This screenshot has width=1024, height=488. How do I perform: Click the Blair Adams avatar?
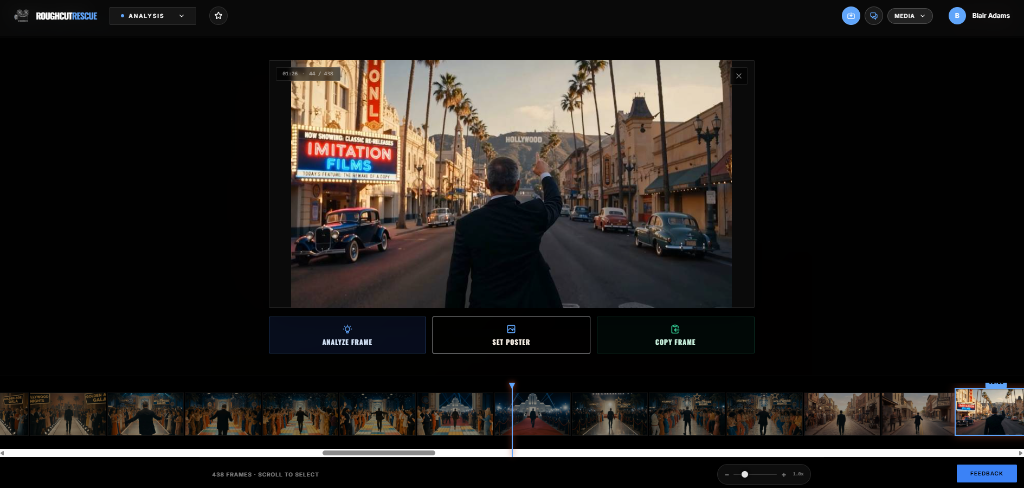coord(957,16)
